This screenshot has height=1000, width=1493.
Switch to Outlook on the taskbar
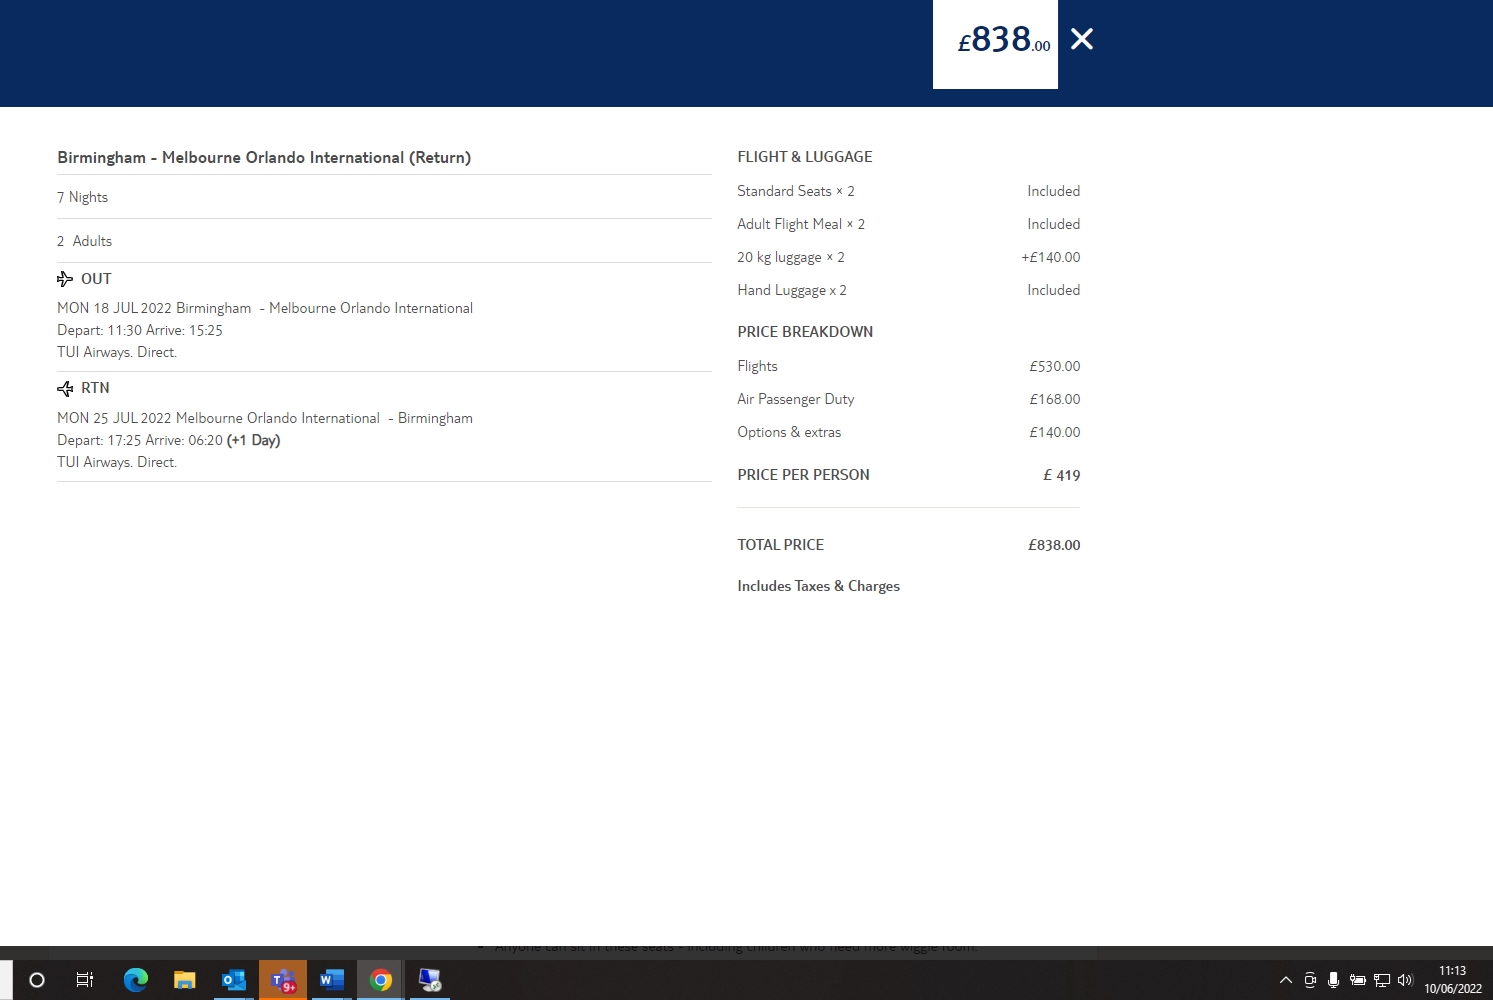coord(233,980)
